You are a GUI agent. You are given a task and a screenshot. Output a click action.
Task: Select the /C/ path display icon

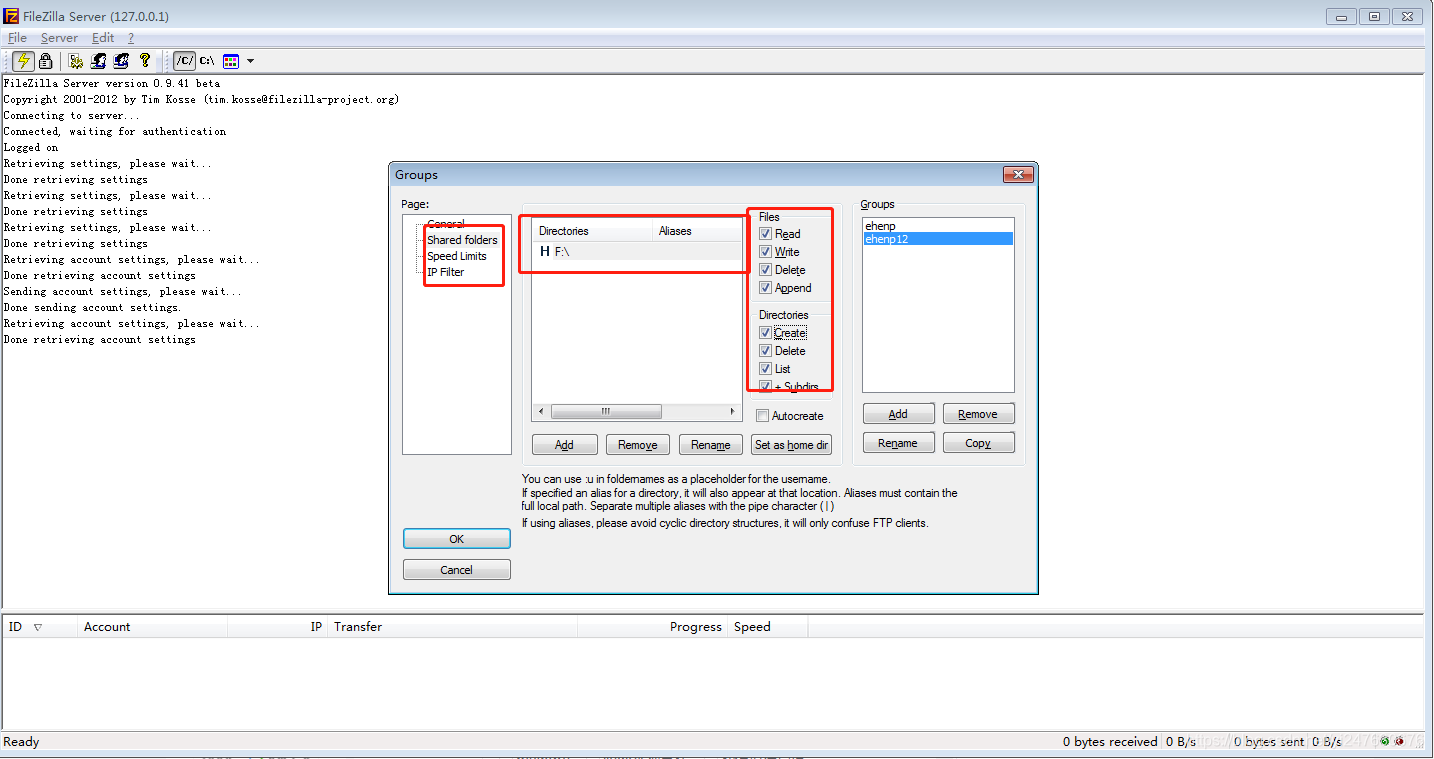click(x=185, y=61)
